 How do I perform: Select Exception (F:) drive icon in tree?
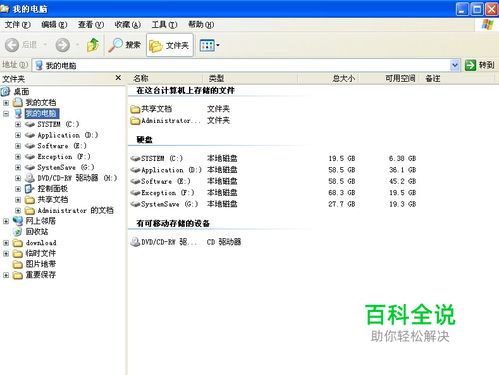coord(30,157)
